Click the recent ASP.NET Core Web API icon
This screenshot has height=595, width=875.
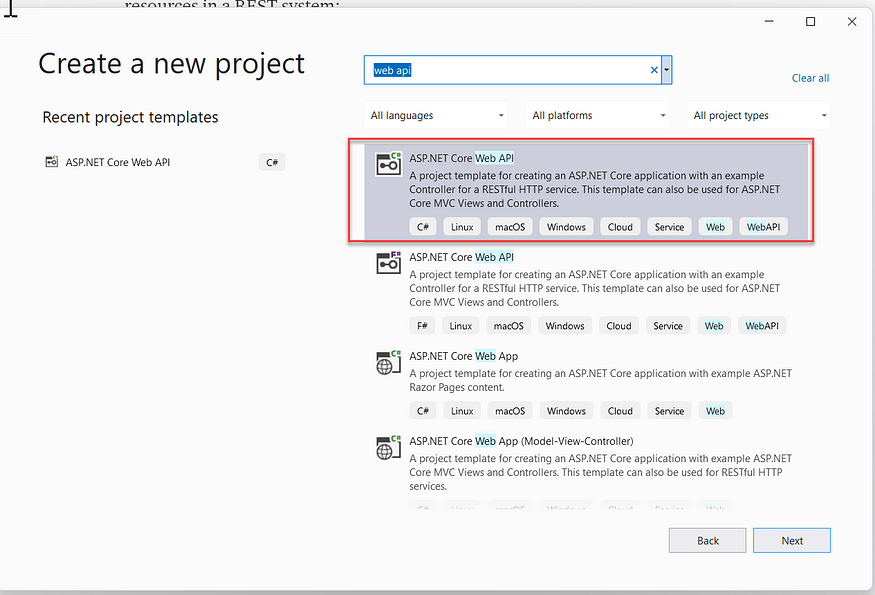(51, 161)
